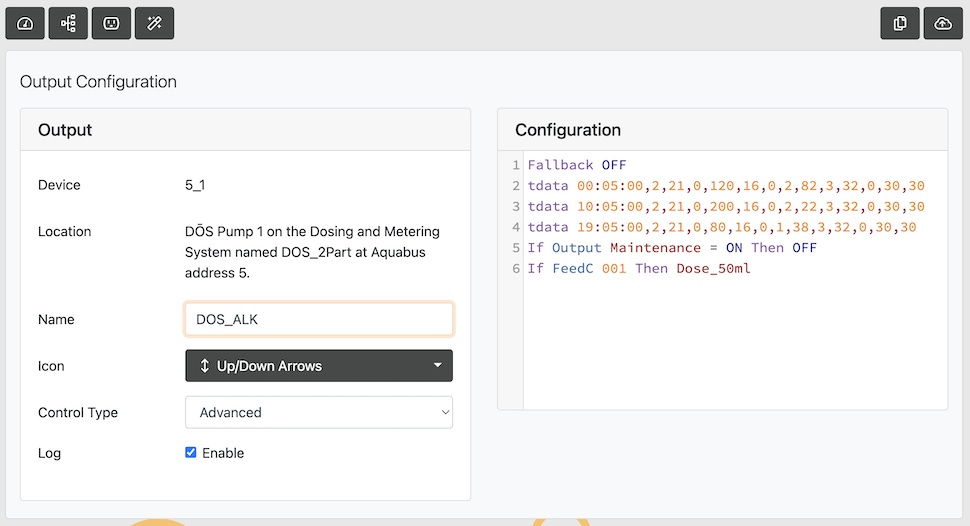
Task: Click the copy documents icon
Action: 900,23
